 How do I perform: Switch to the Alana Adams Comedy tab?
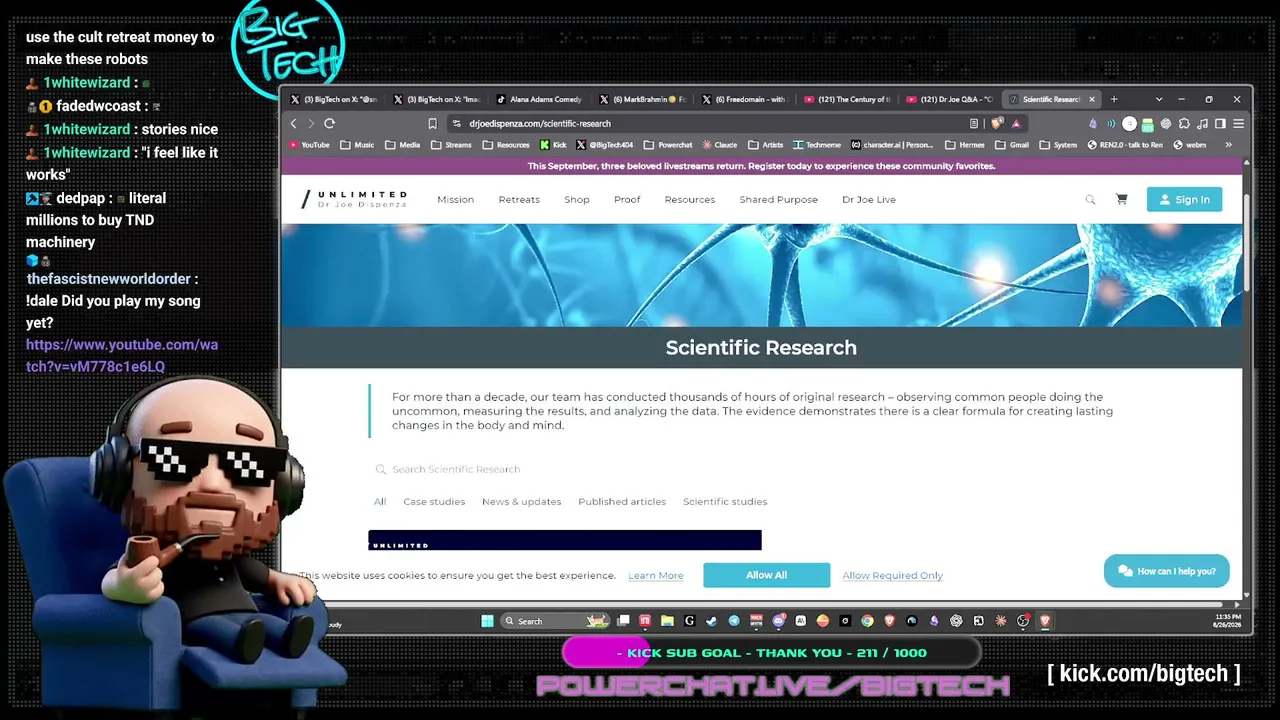(540, 99)
